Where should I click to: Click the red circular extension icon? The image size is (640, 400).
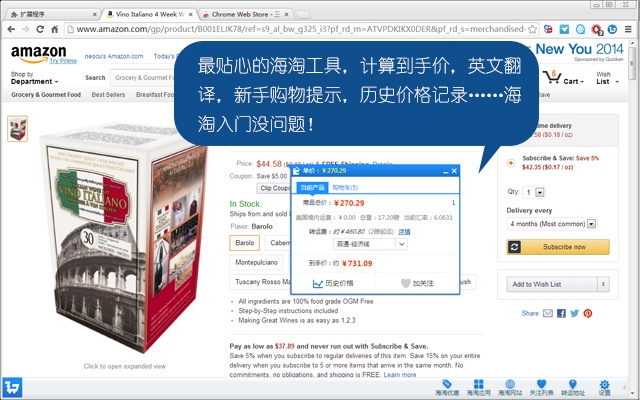pyautogui.click(x=596, y=29)
